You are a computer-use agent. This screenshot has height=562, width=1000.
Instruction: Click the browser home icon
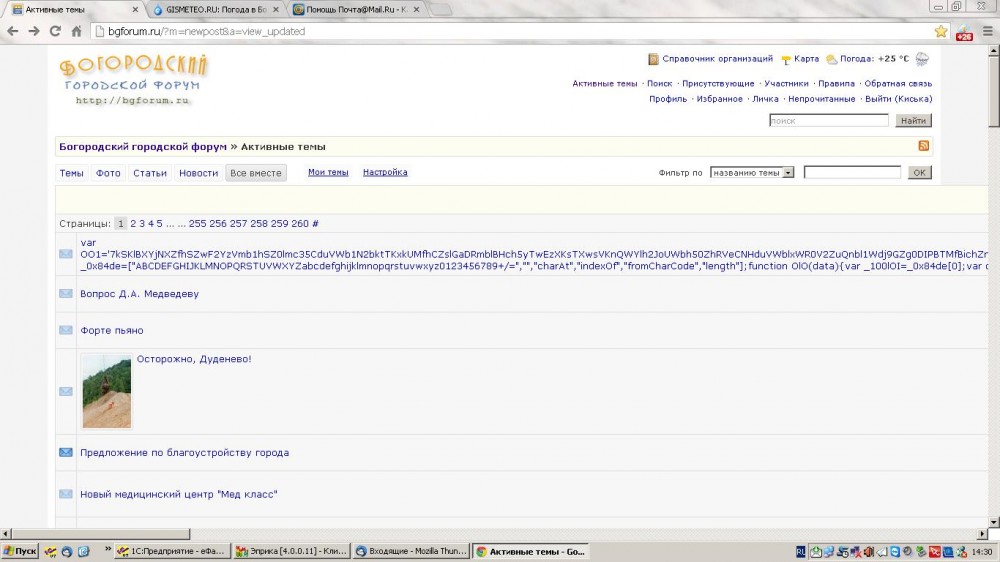76,31
